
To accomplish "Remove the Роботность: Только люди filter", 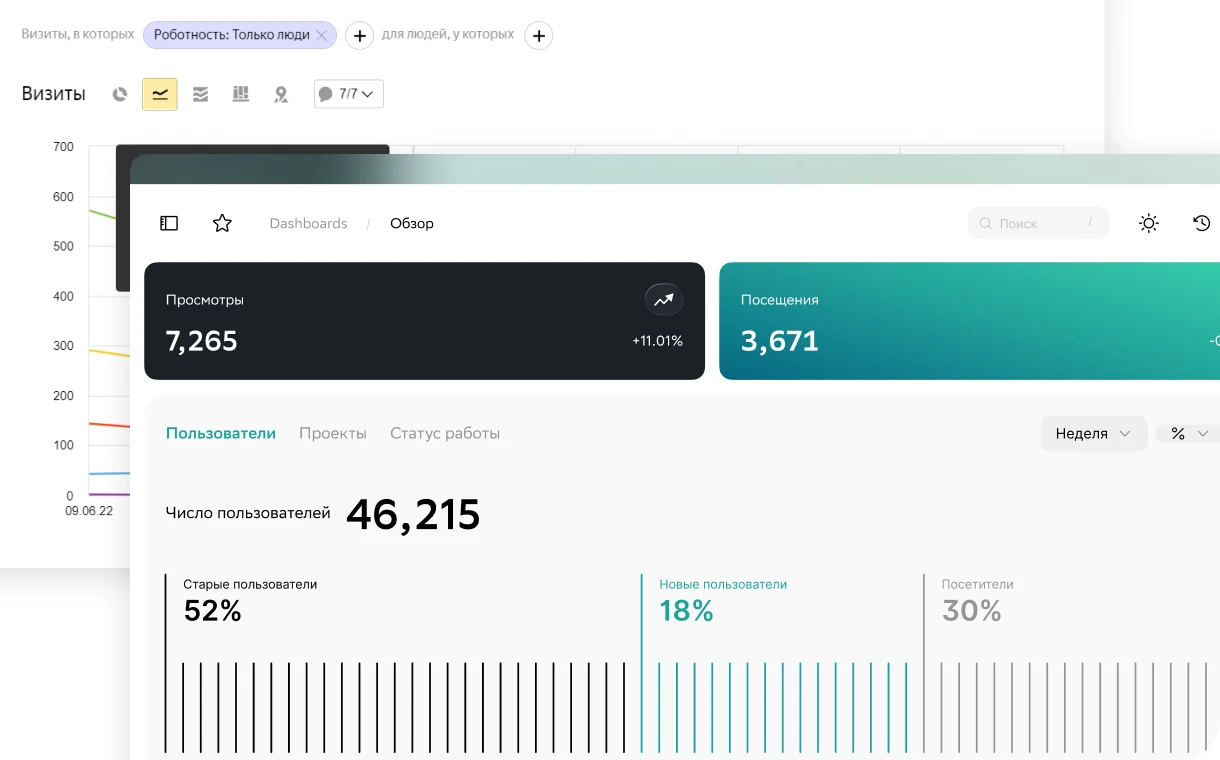I will (x=321, y=35).
